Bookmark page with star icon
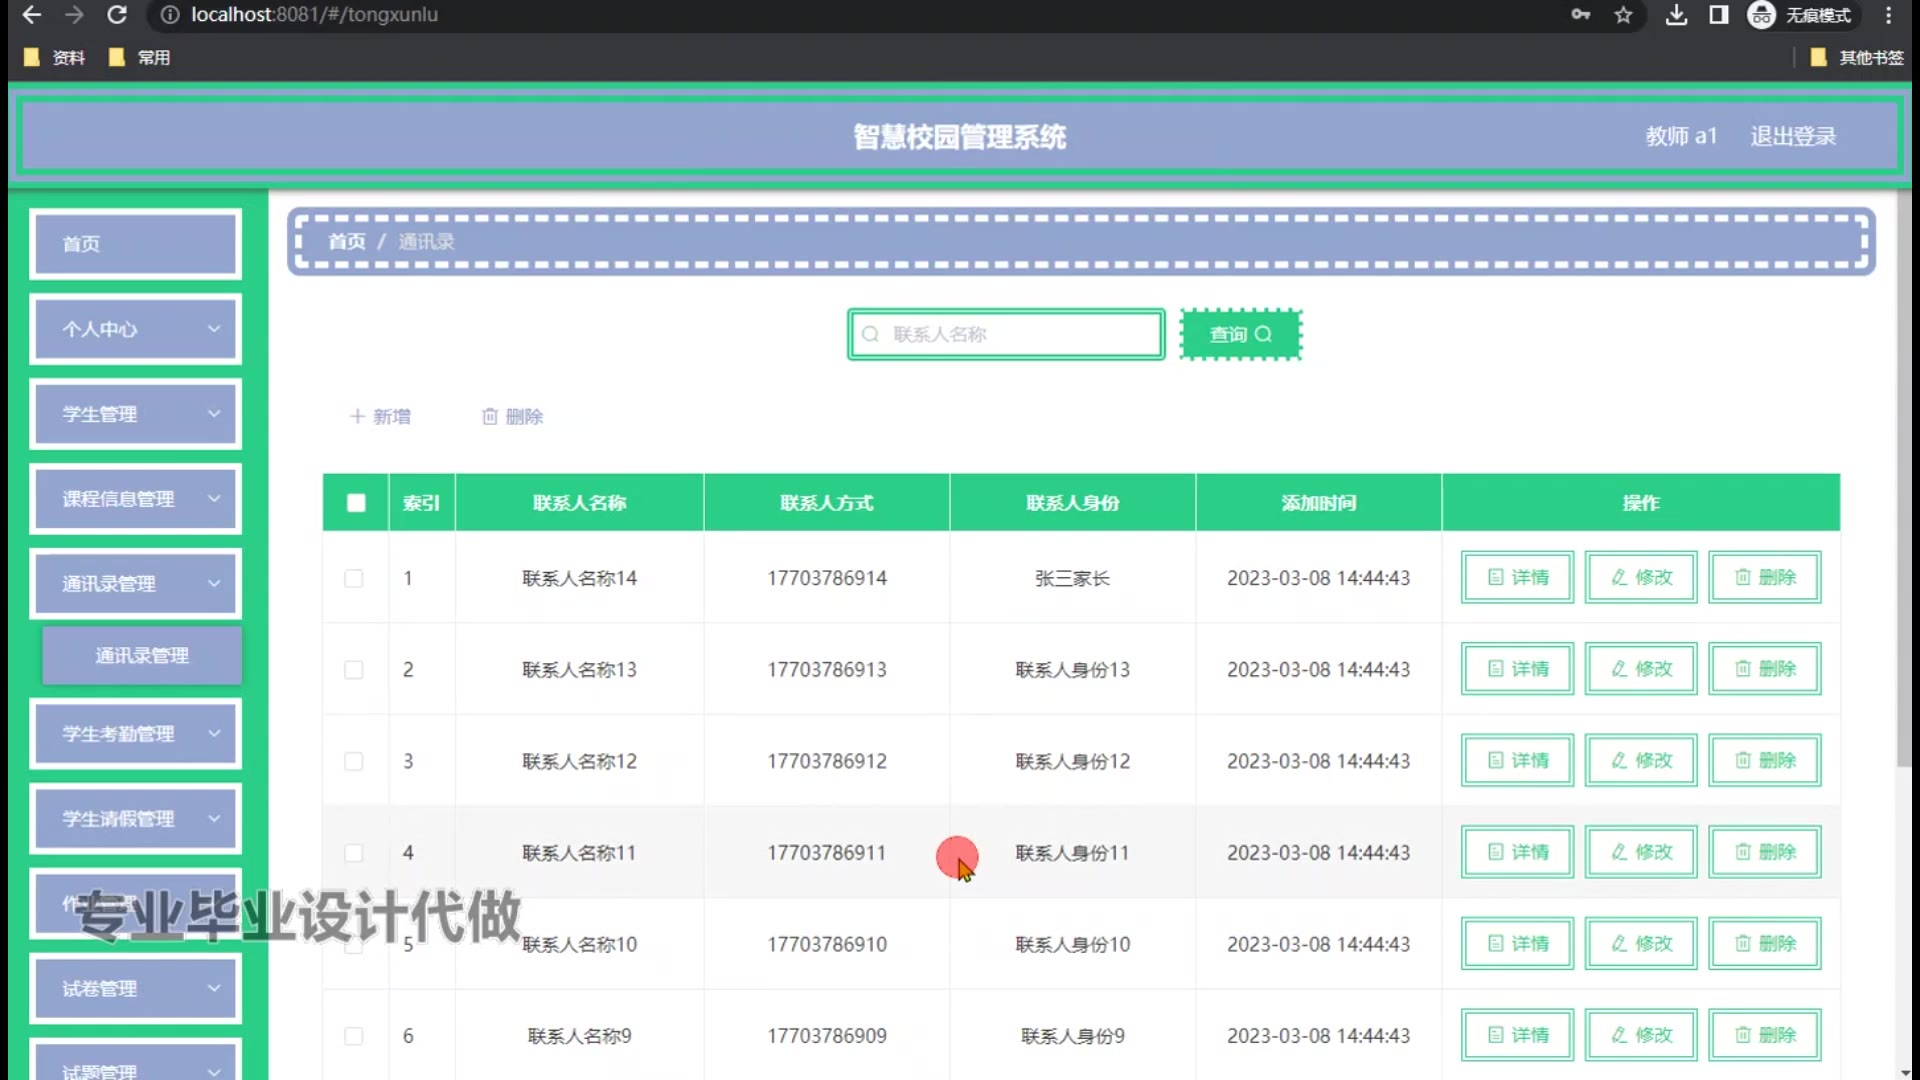 pyautogui.click(x=1623, y=15)
